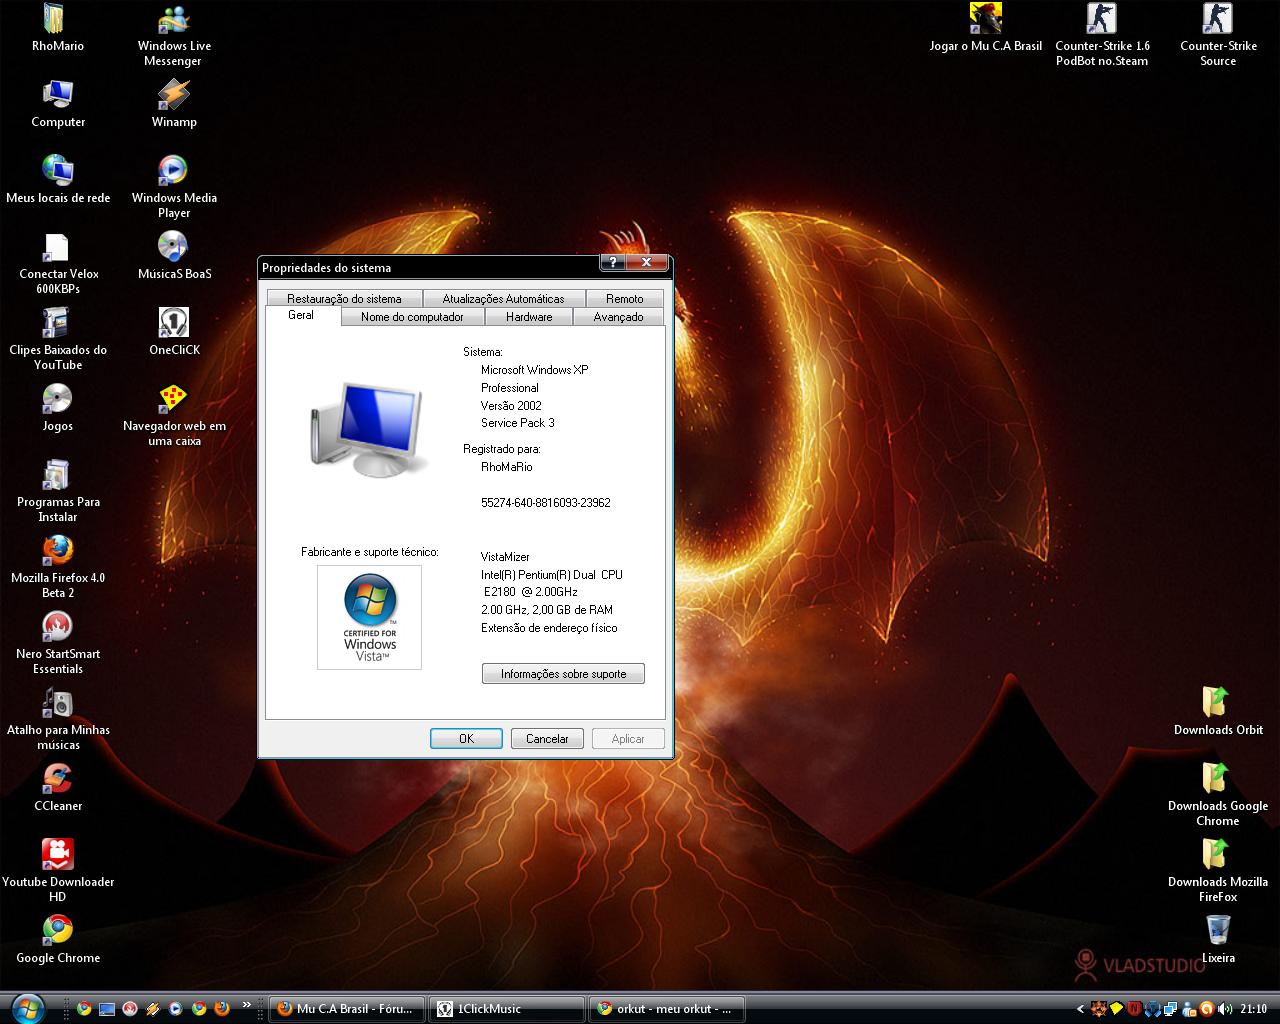Switch to the 1ClickMusic taskbar window
This screenshot has width=1280, height=1024.
coord(507,1009)
